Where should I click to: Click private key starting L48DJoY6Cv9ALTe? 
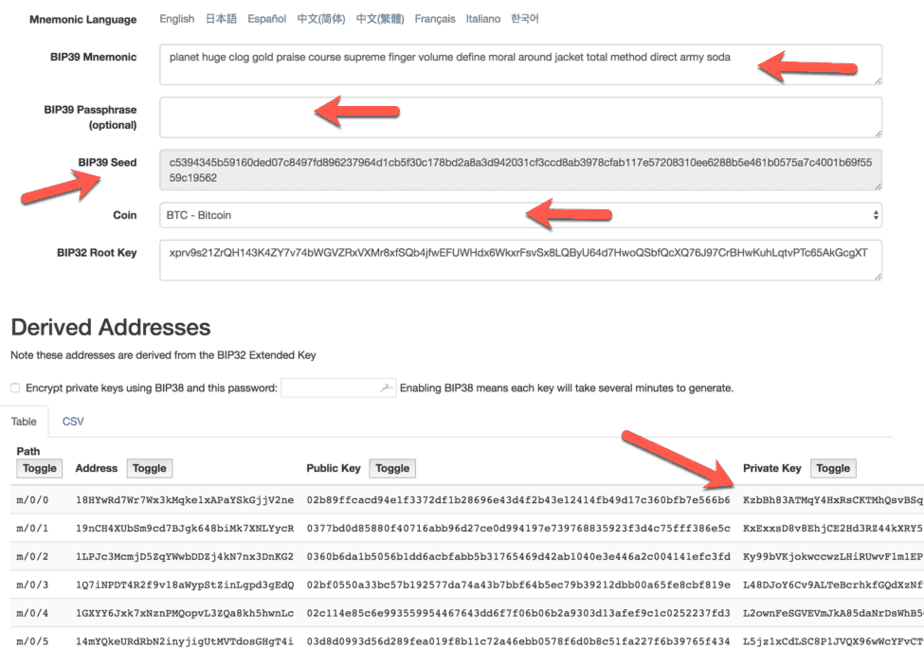coord(833,585)
